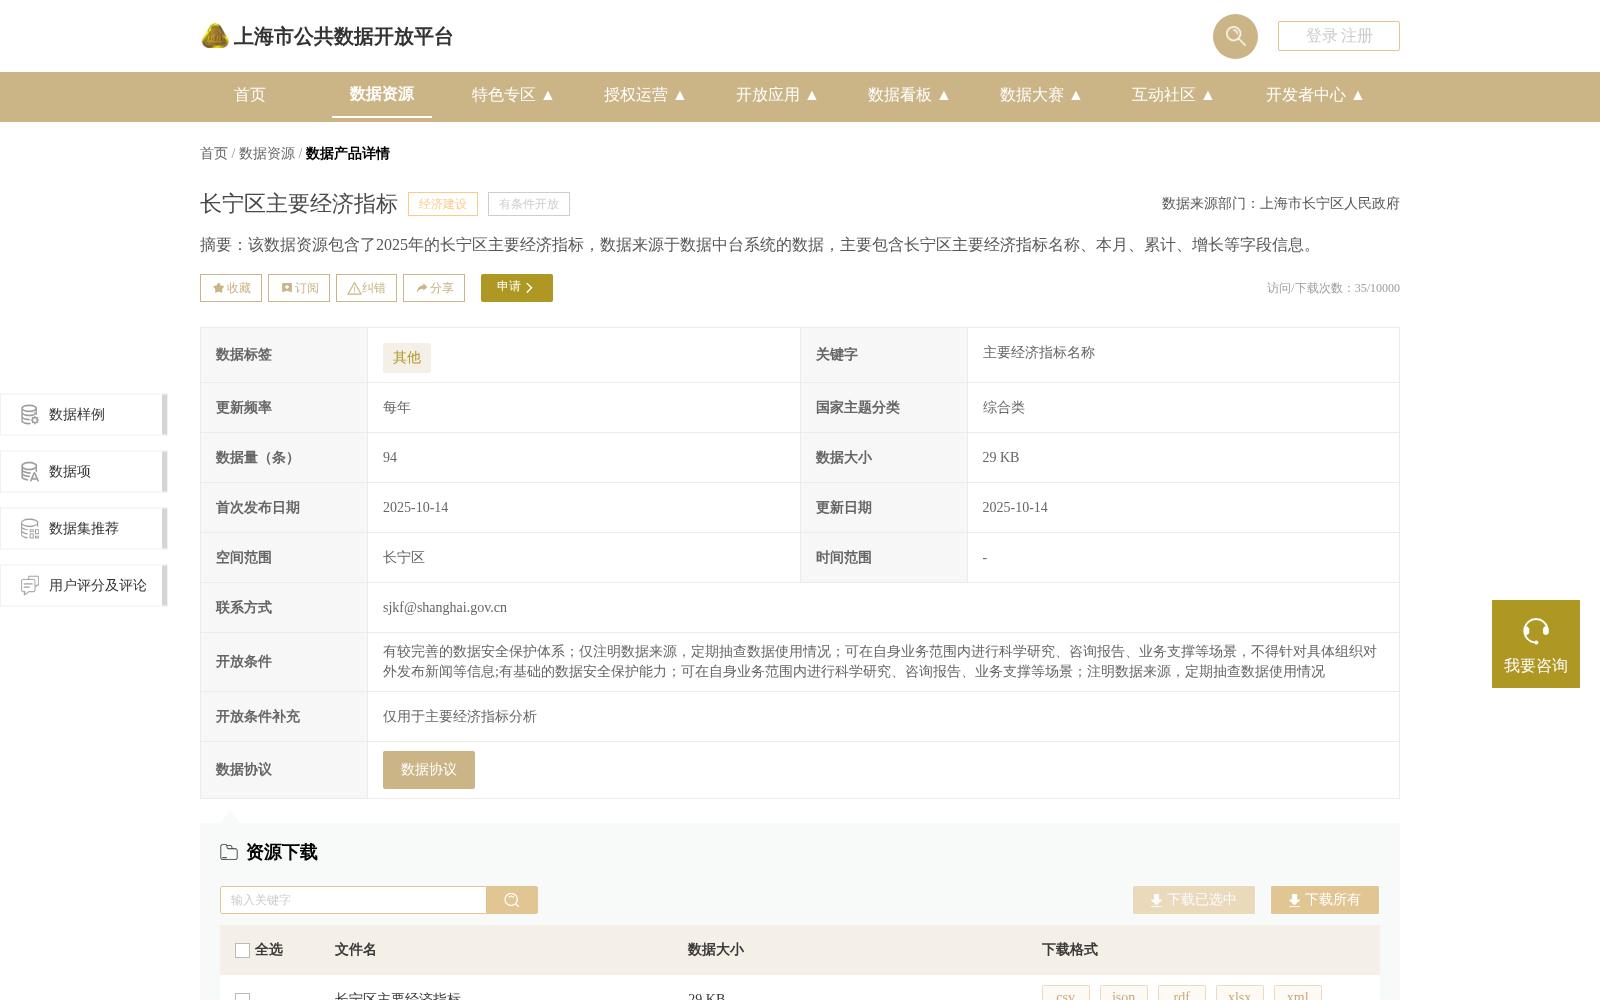
Task: Click the 纠错 error-report button
Action: (x=366, y=288)
